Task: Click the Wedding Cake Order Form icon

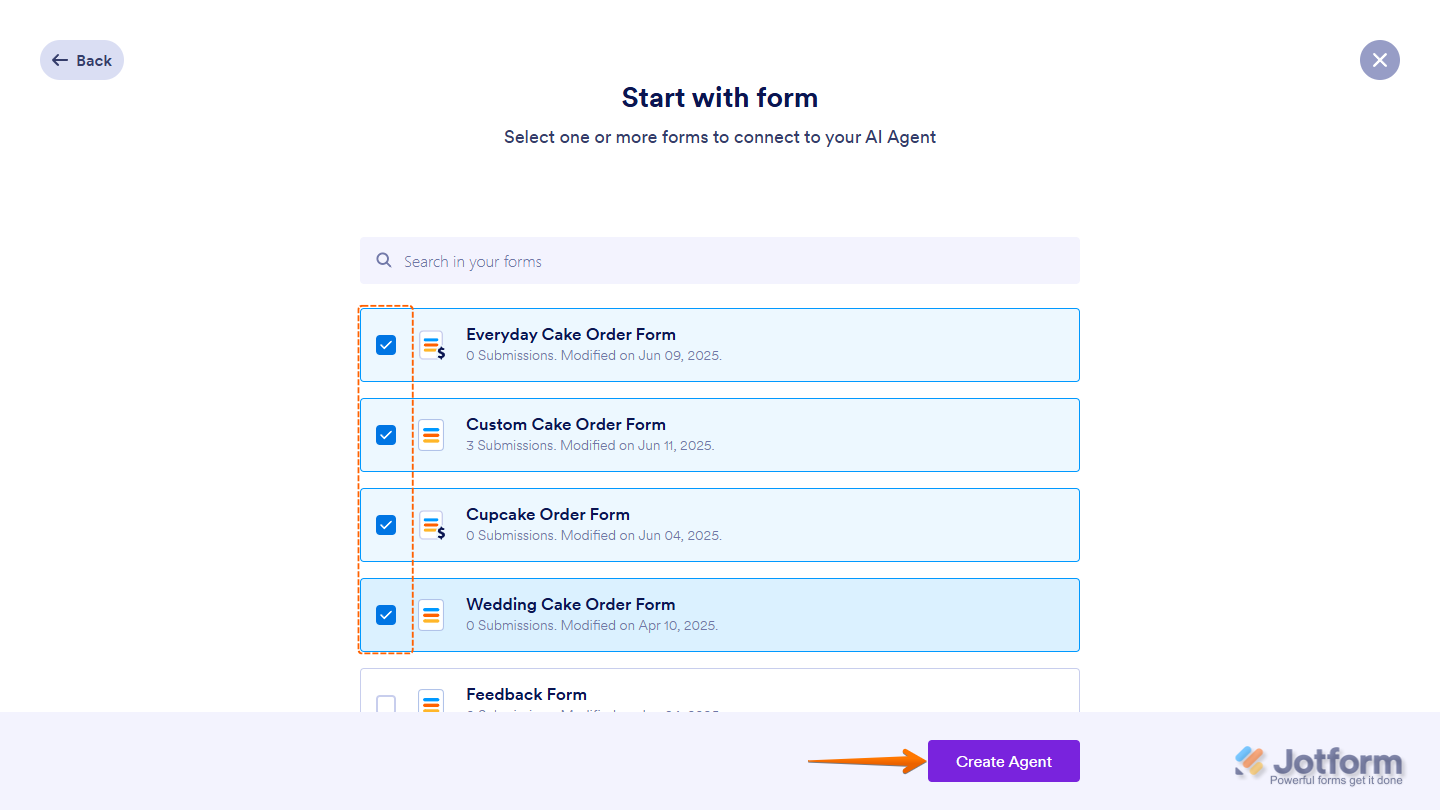Action: (x=431, y=615)
